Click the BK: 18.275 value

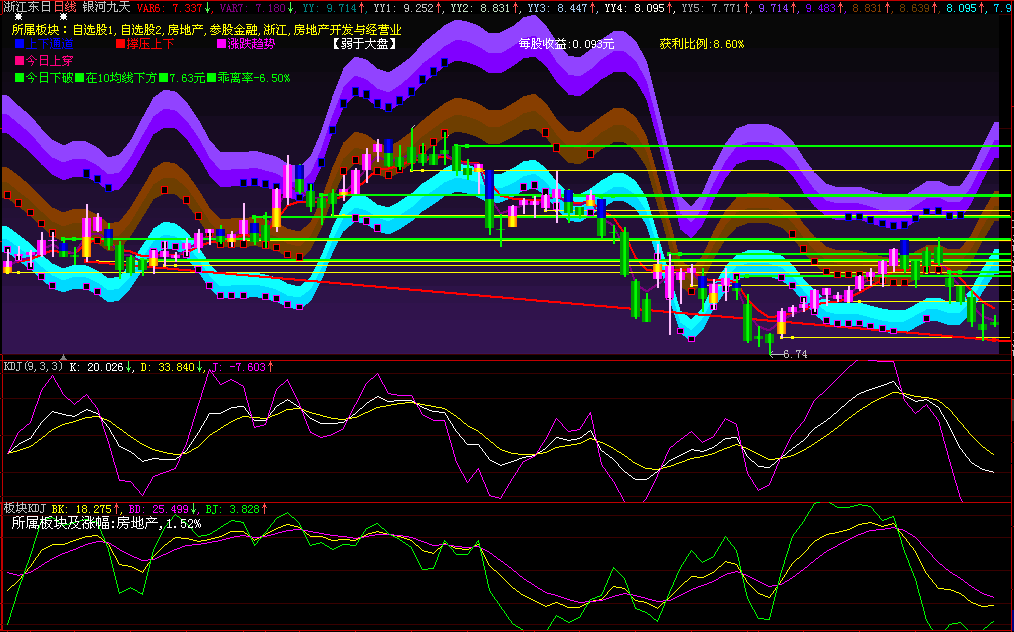coord(81,509)
